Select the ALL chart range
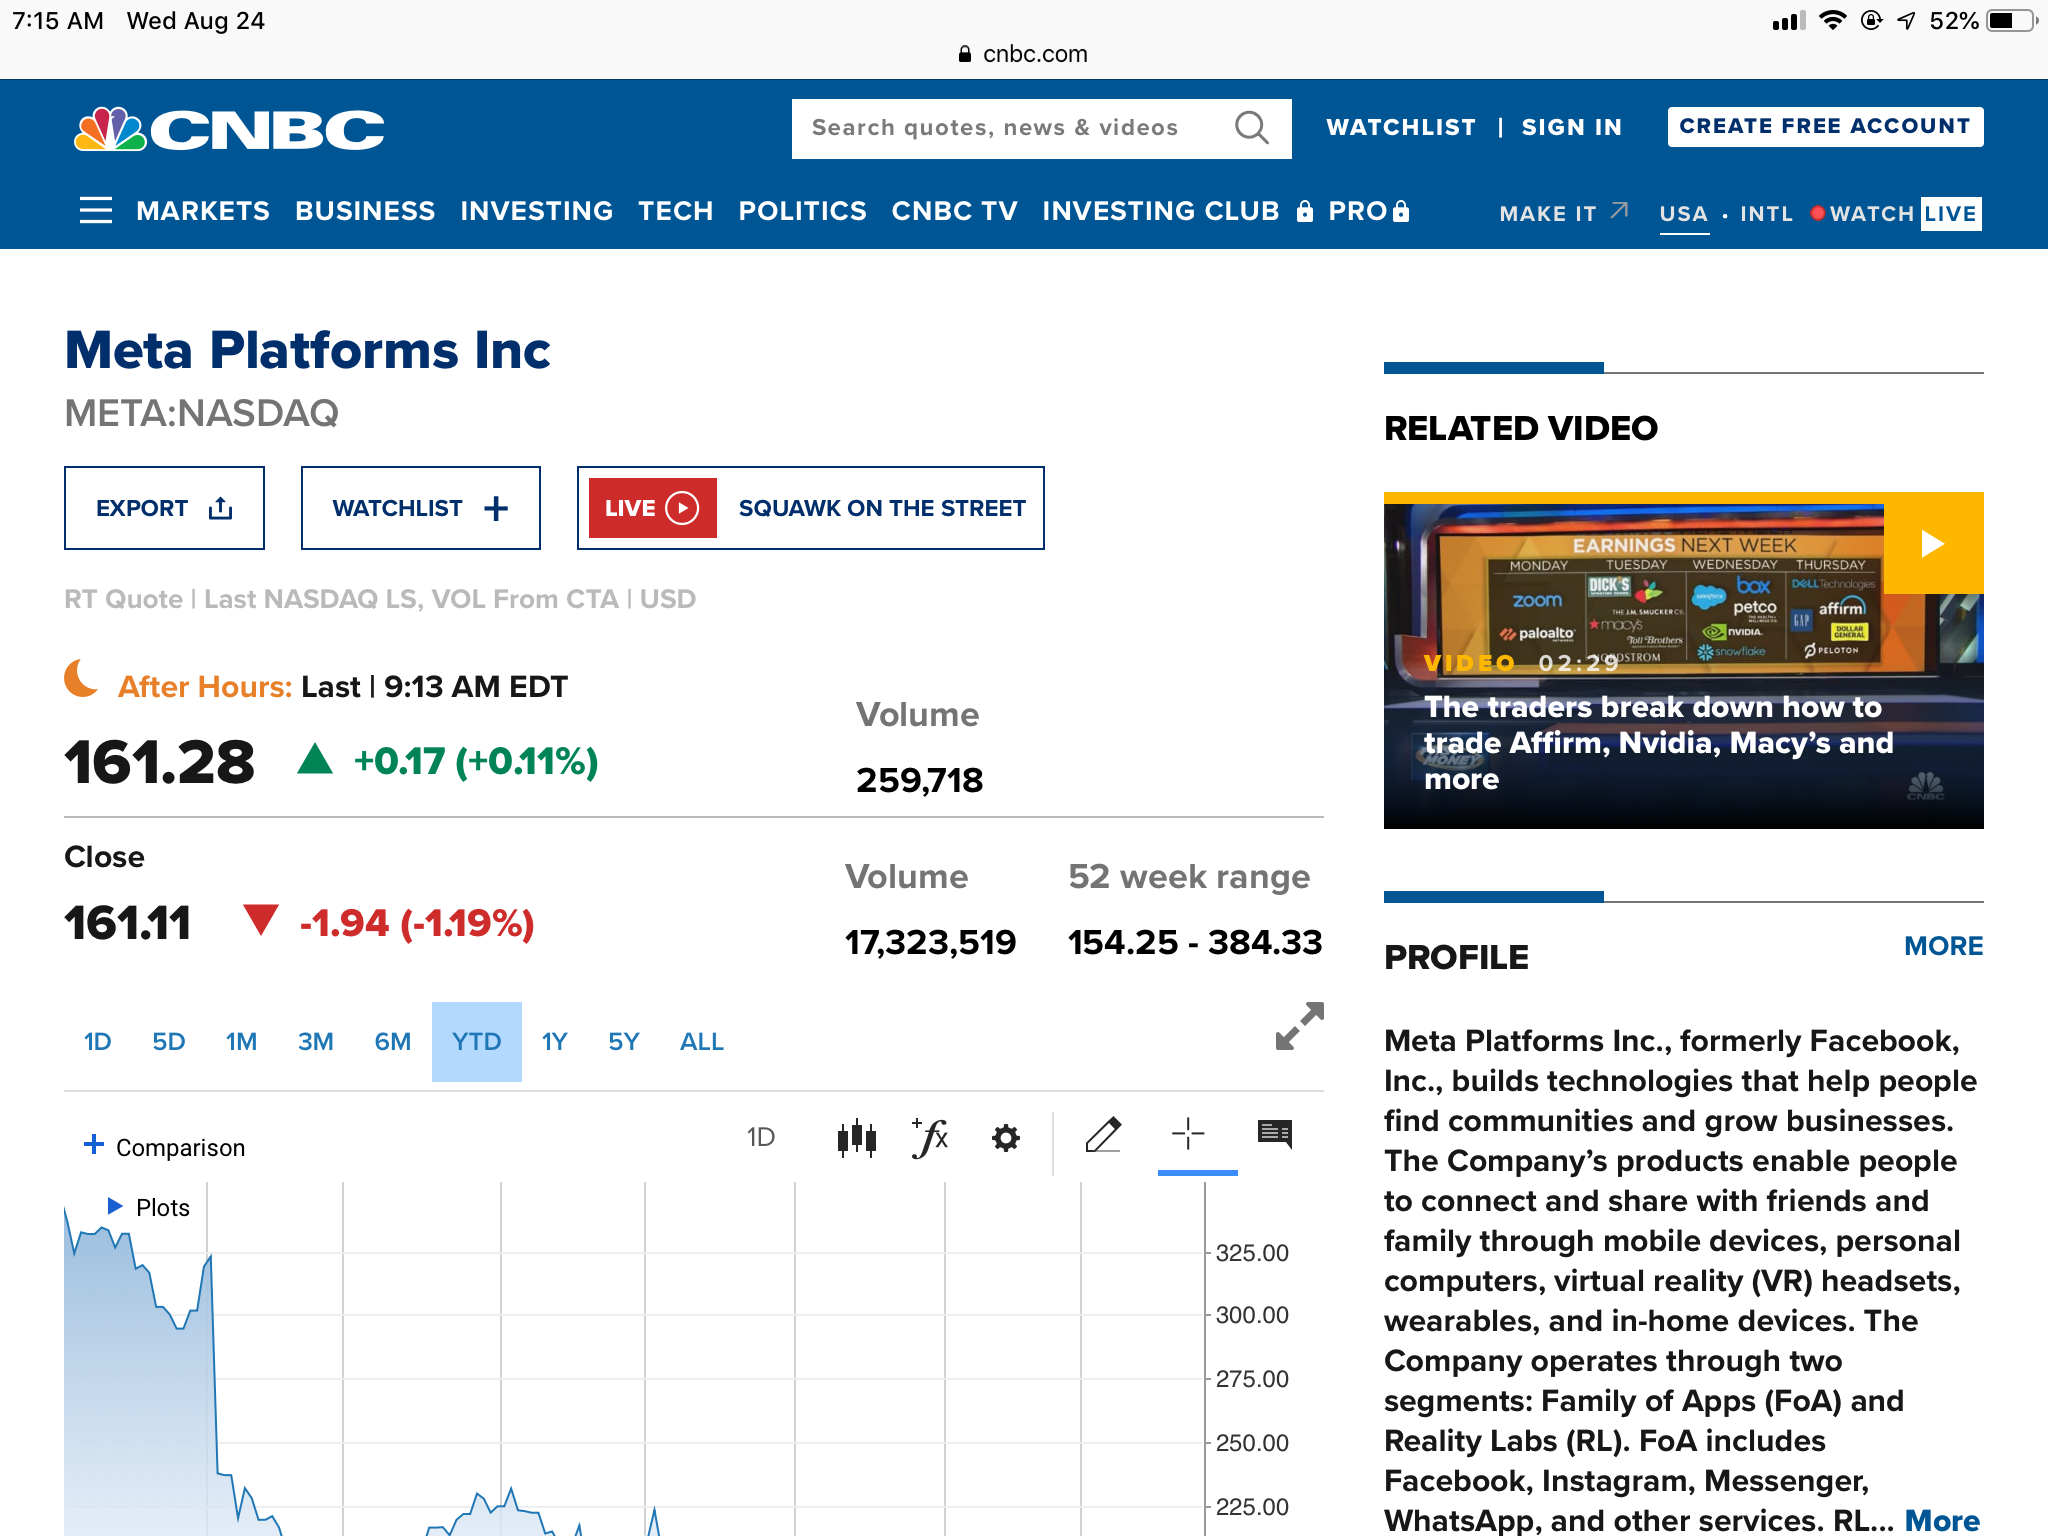 701,1042
